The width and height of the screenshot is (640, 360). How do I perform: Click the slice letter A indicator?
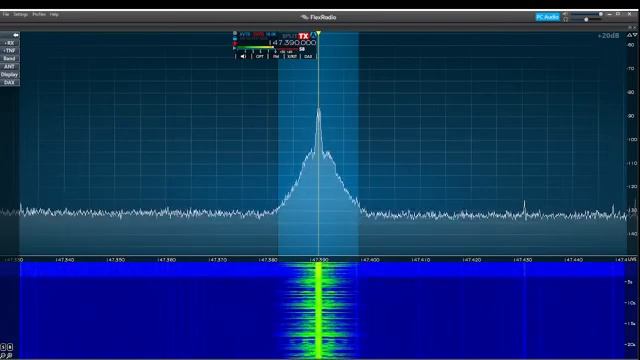(313, 36)
